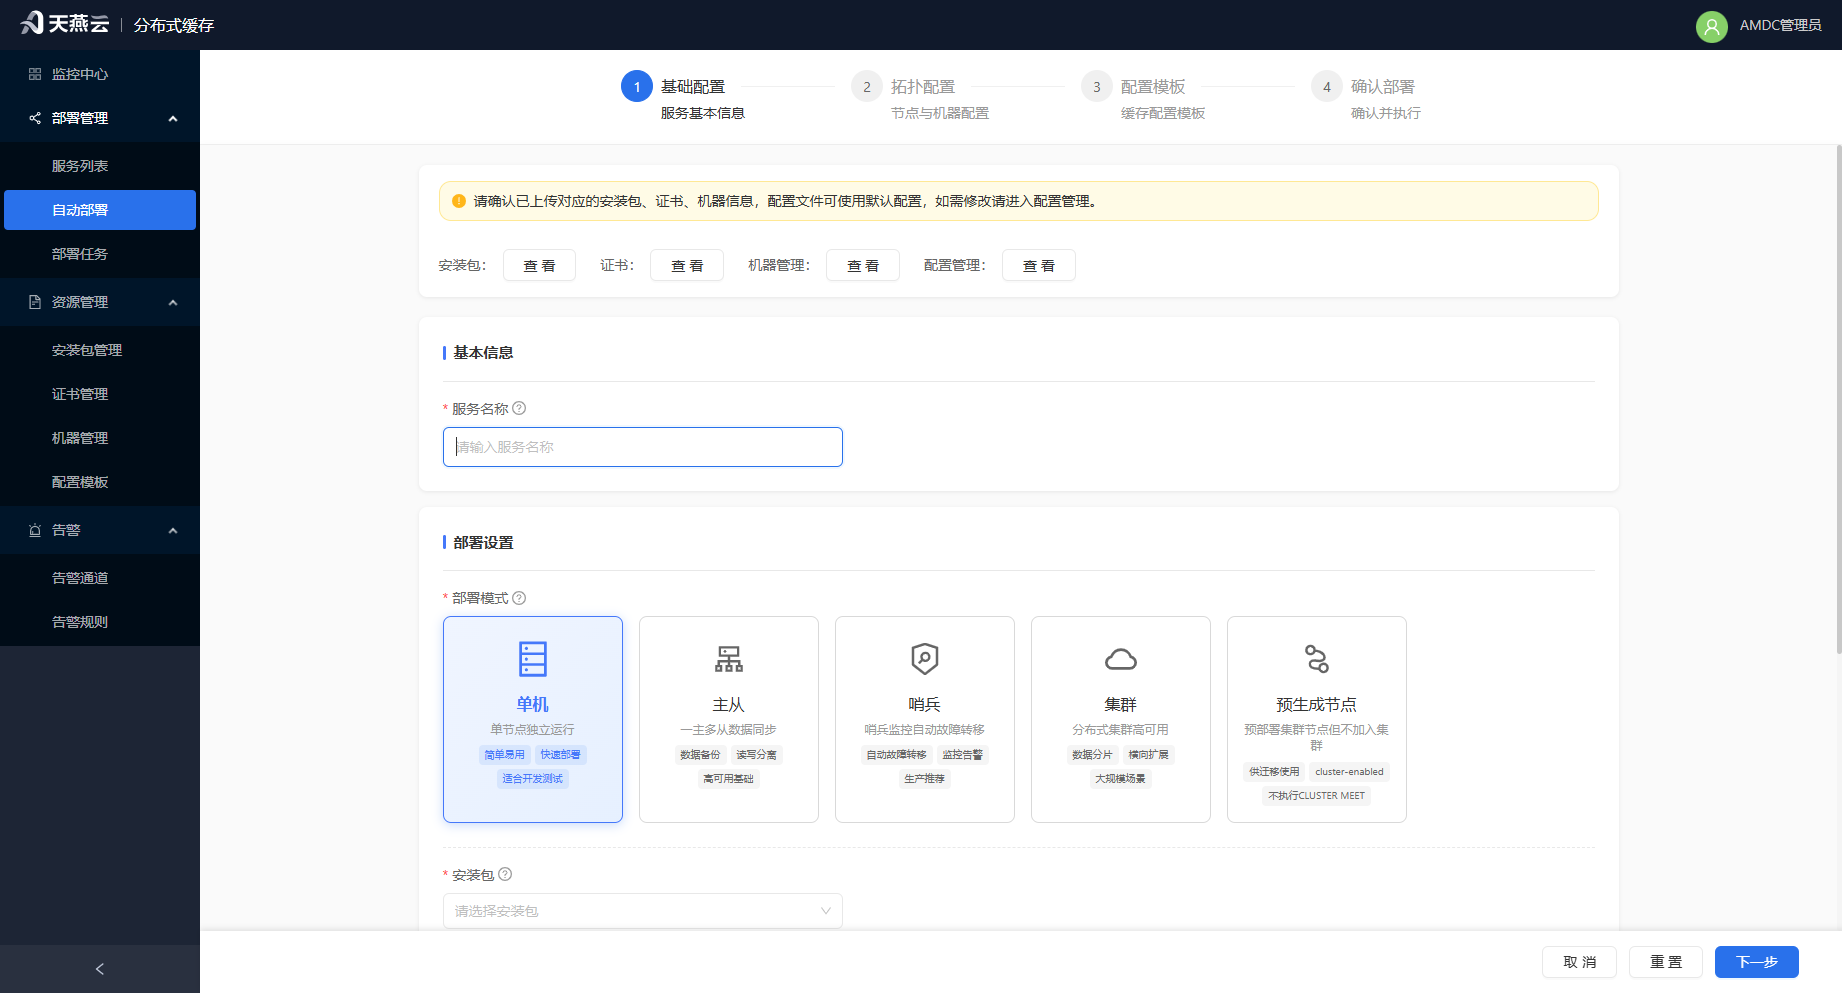This screenshot has width=1842, height=993.
Task: Click 查看 button next to 配置管理
Action: (1039, 265)
